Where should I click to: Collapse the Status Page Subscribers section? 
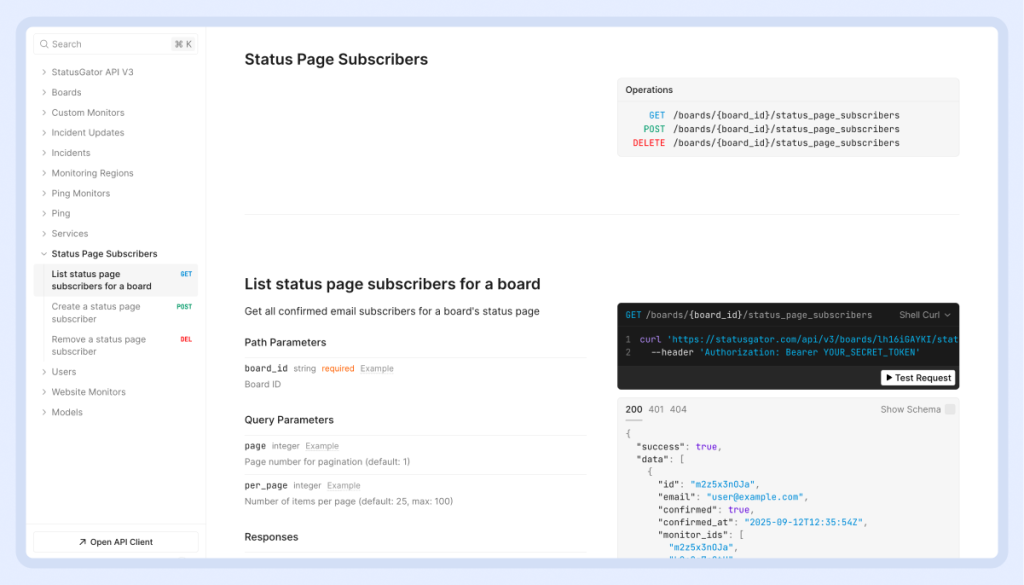click(x=44, y=254)
